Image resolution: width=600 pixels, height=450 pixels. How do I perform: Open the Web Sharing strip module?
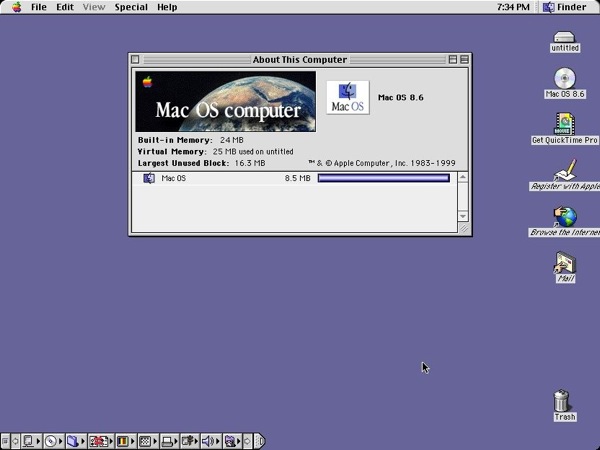pyautogui.click(x=233, y=441)
